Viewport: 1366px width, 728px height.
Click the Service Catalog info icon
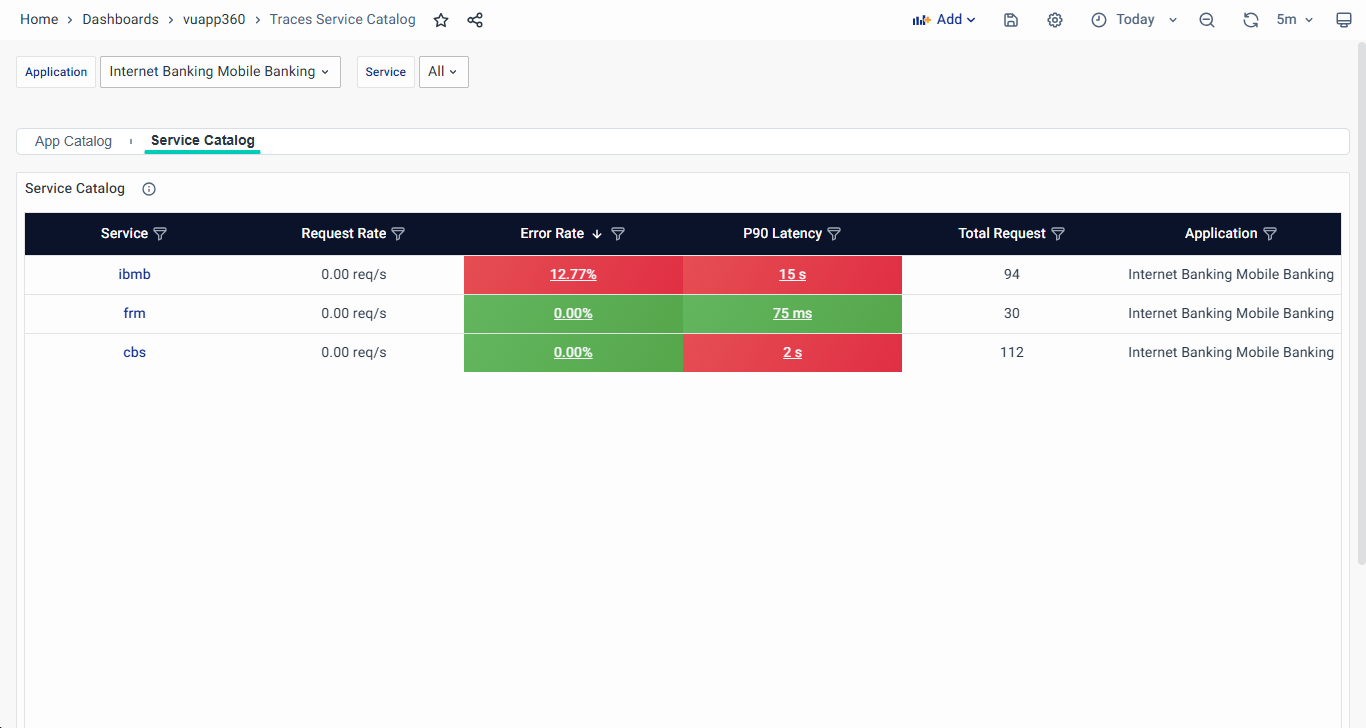point(149,189)
